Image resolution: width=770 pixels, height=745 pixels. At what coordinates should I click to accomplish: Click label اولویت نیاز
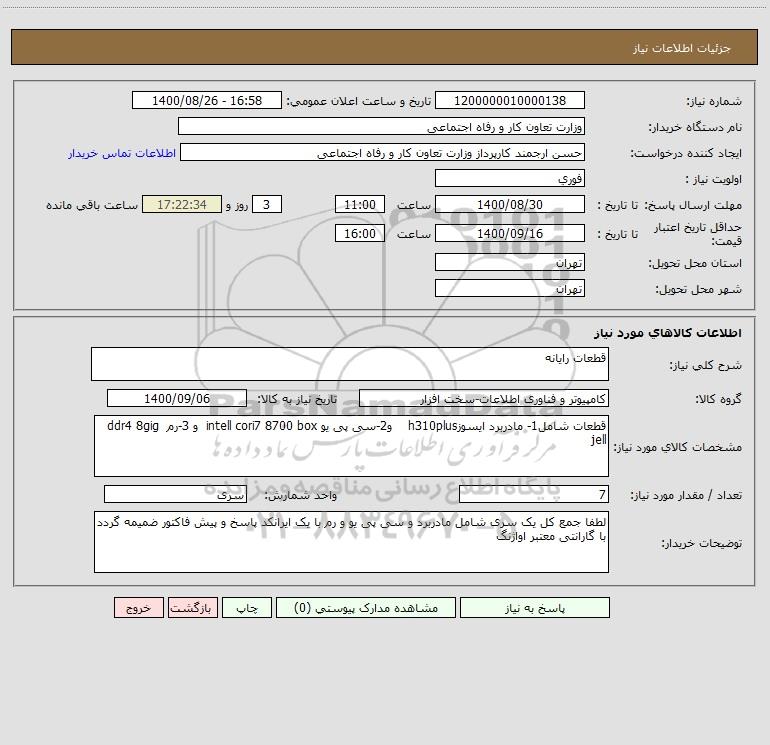coord(714,179)
